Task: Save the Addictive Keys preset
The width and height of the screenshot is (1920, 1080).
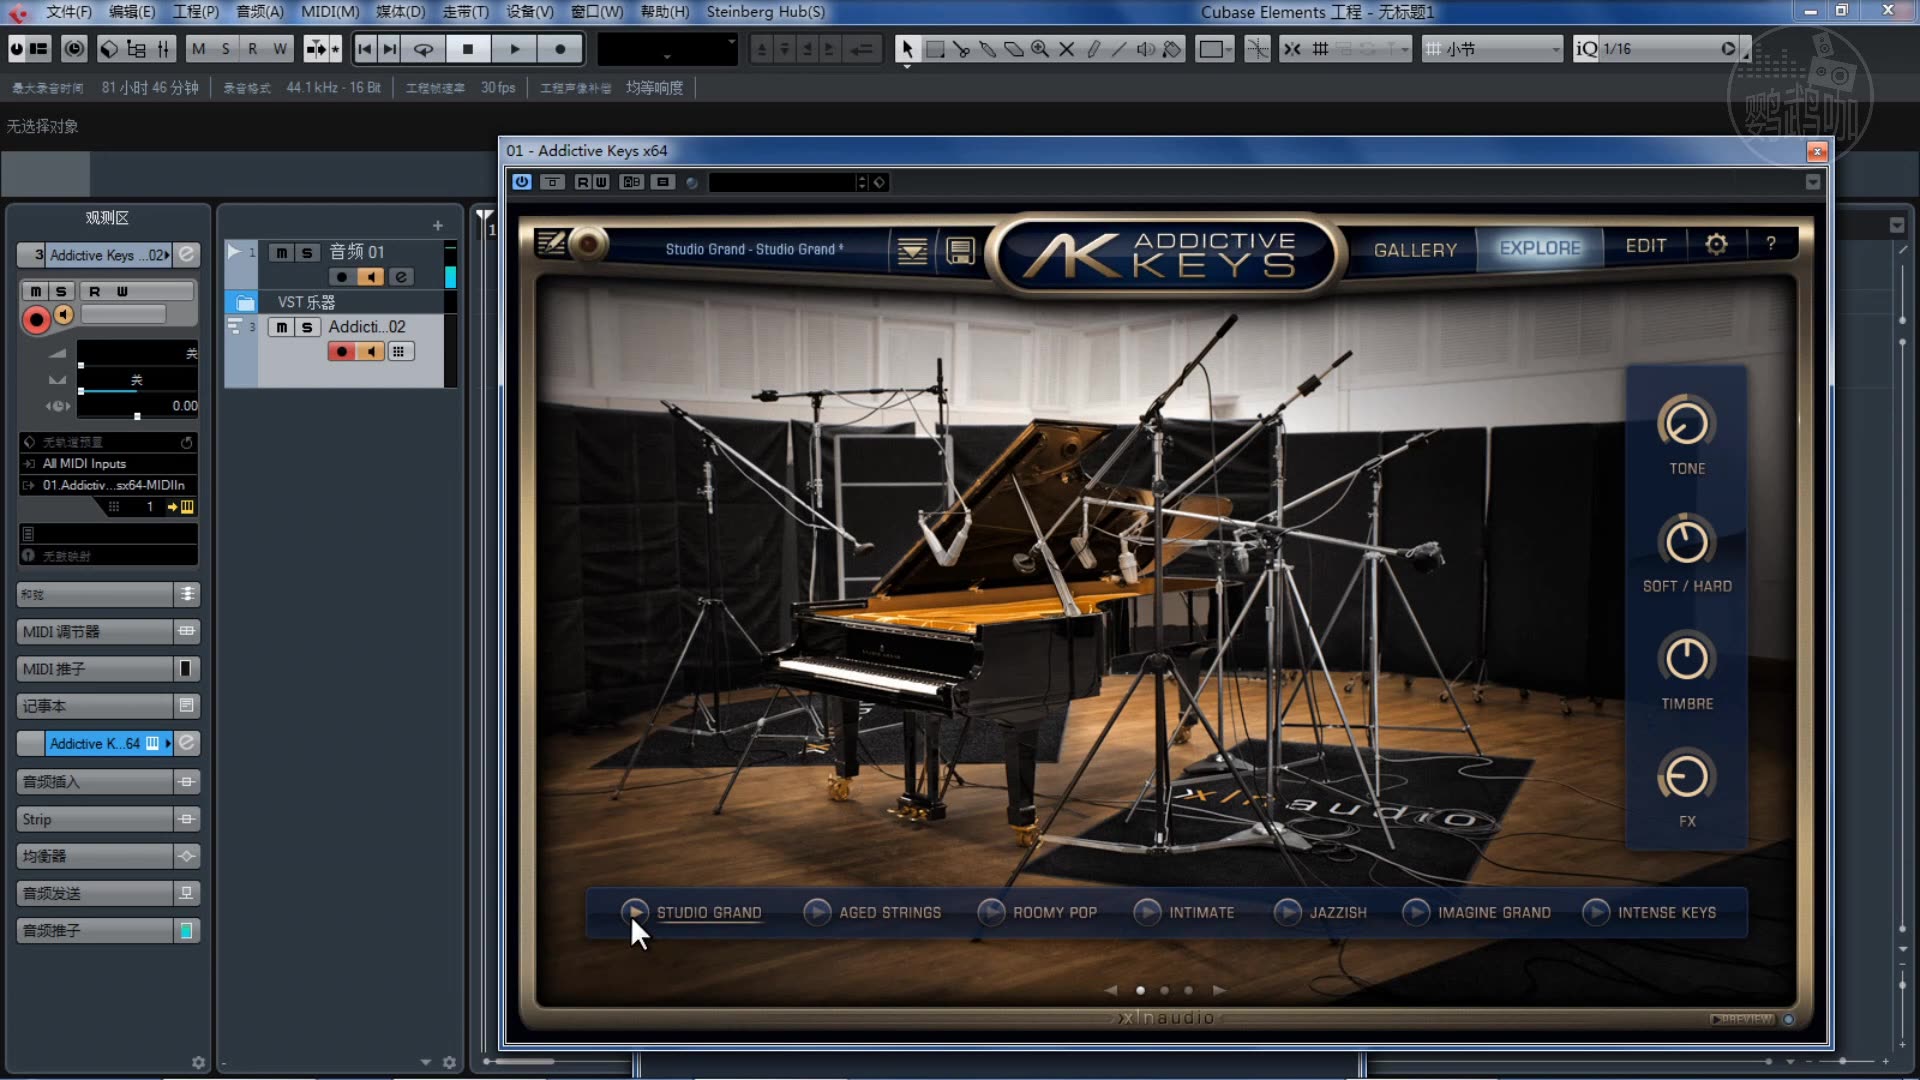Action: coord(960,250)
